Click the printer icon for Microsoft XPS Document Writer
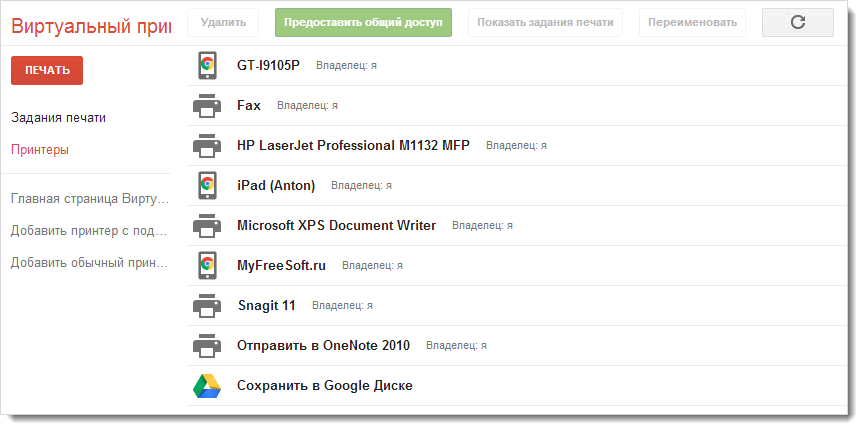Image resolution: width=863 pixels, height=430 pixels. (207, 226)
